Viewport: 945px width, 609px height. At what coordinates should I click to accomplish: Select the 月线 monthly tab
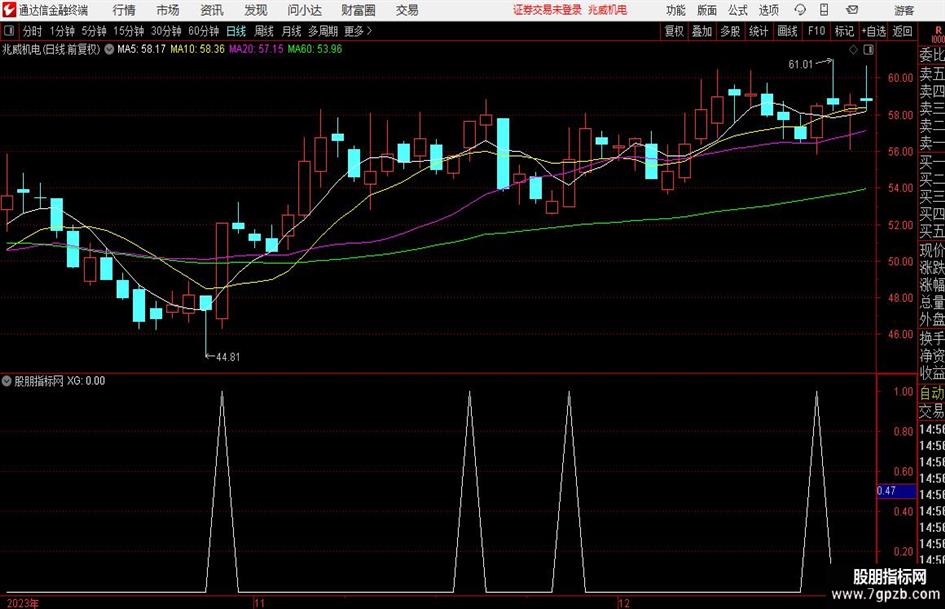coord(291,31)
